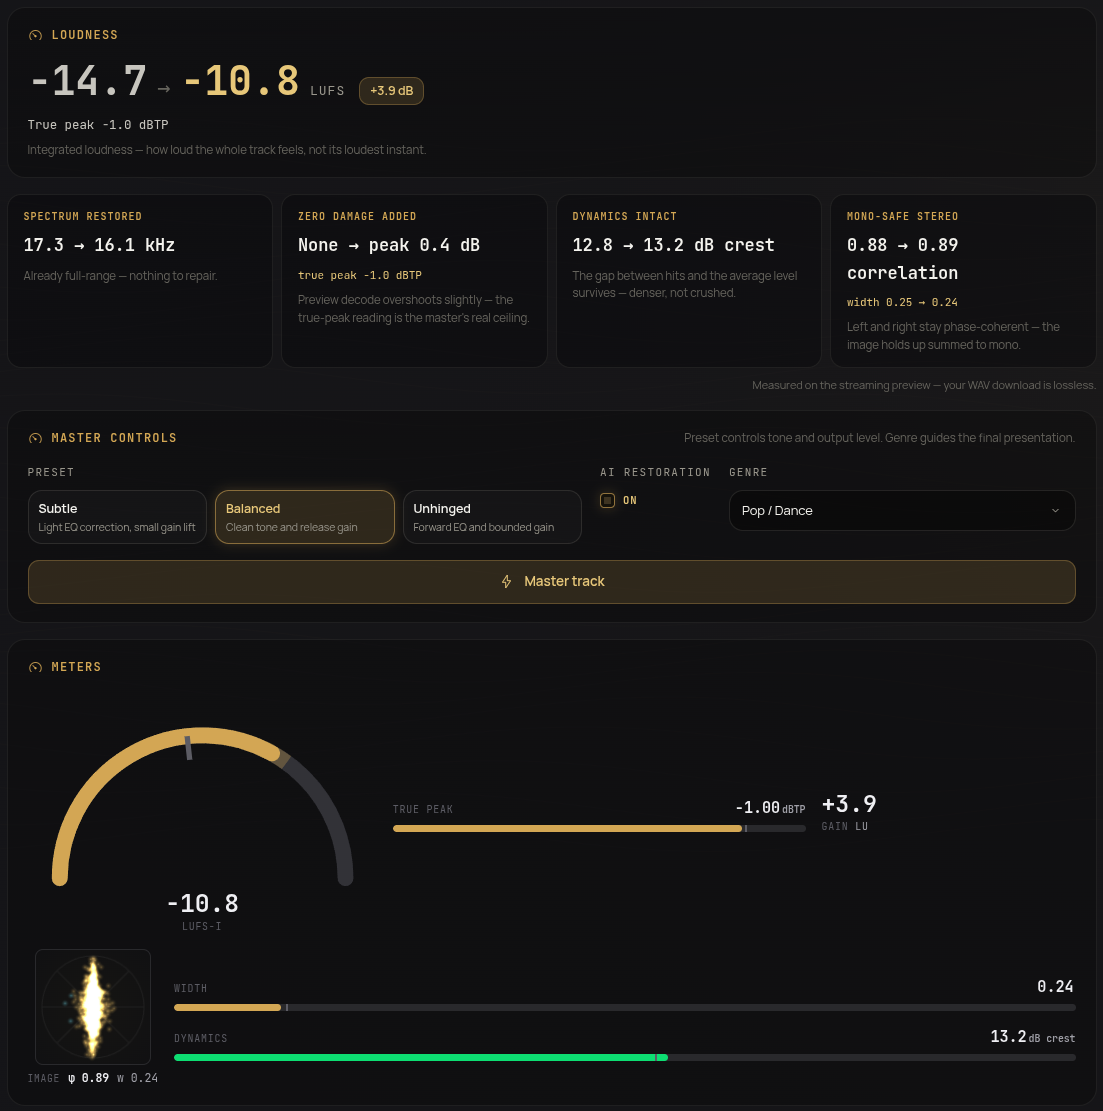Click the gauge icon beside MASTER CONTROLS

tap(35, 438)
